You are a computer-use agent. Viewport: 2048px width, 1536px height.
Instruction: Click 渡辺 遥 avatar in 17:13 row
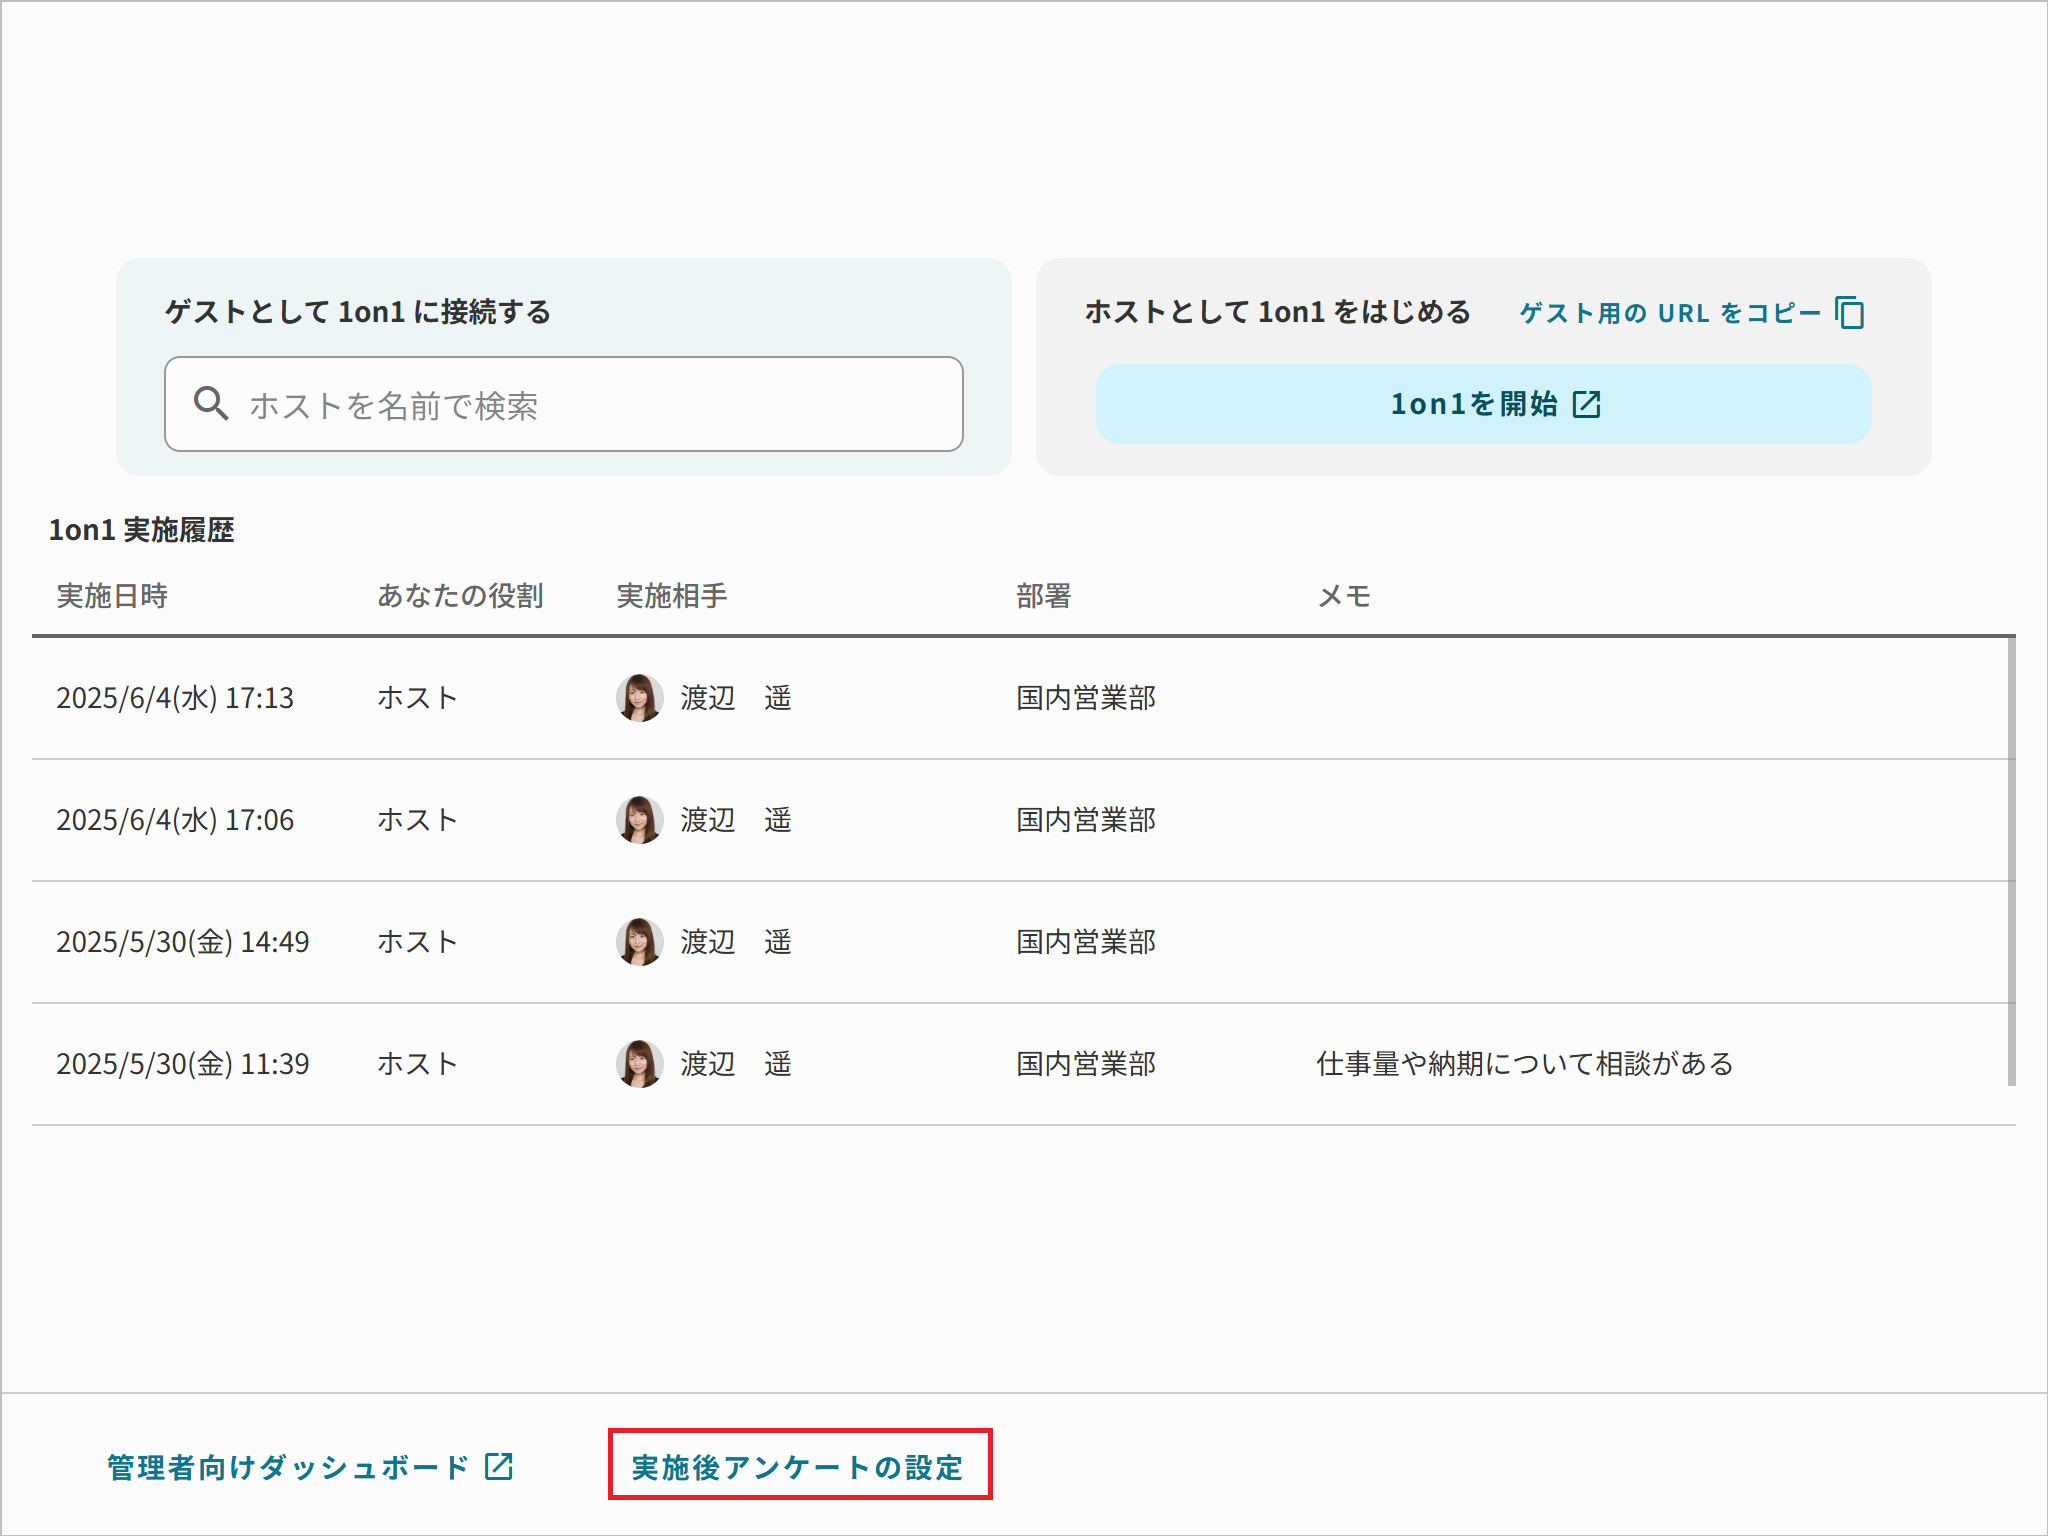pyautogui.click(x=639, y=698)
